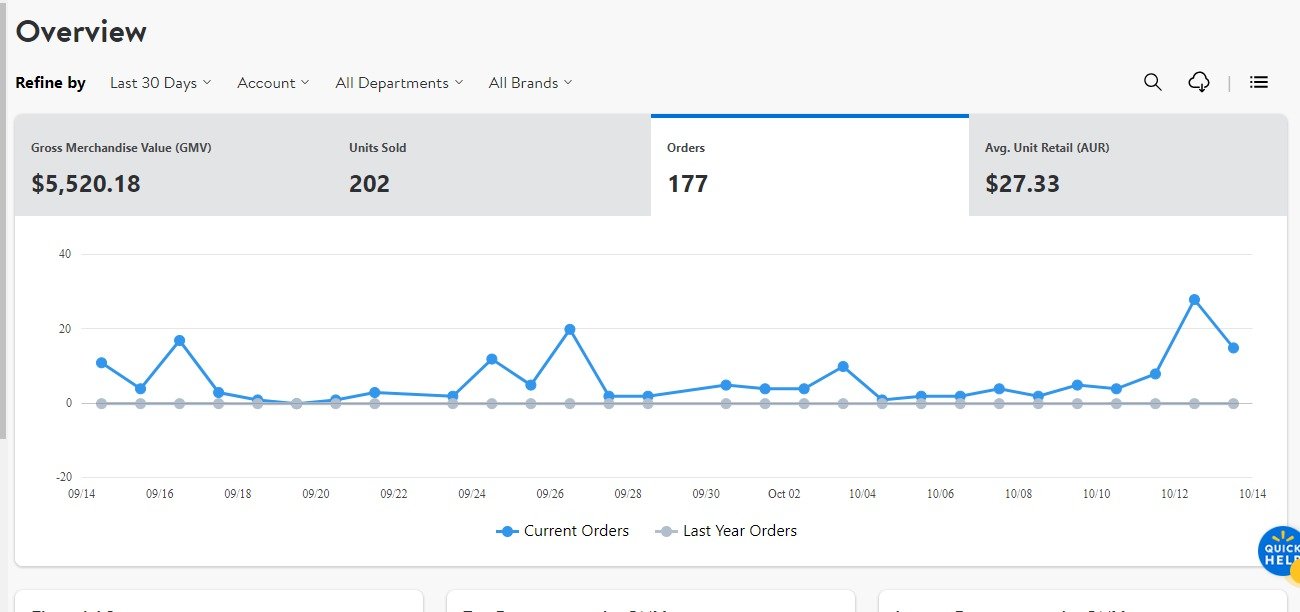Open the Quick Help bubble
The width and height of the screenshot is (1300, 612).
pos(1279,551)
